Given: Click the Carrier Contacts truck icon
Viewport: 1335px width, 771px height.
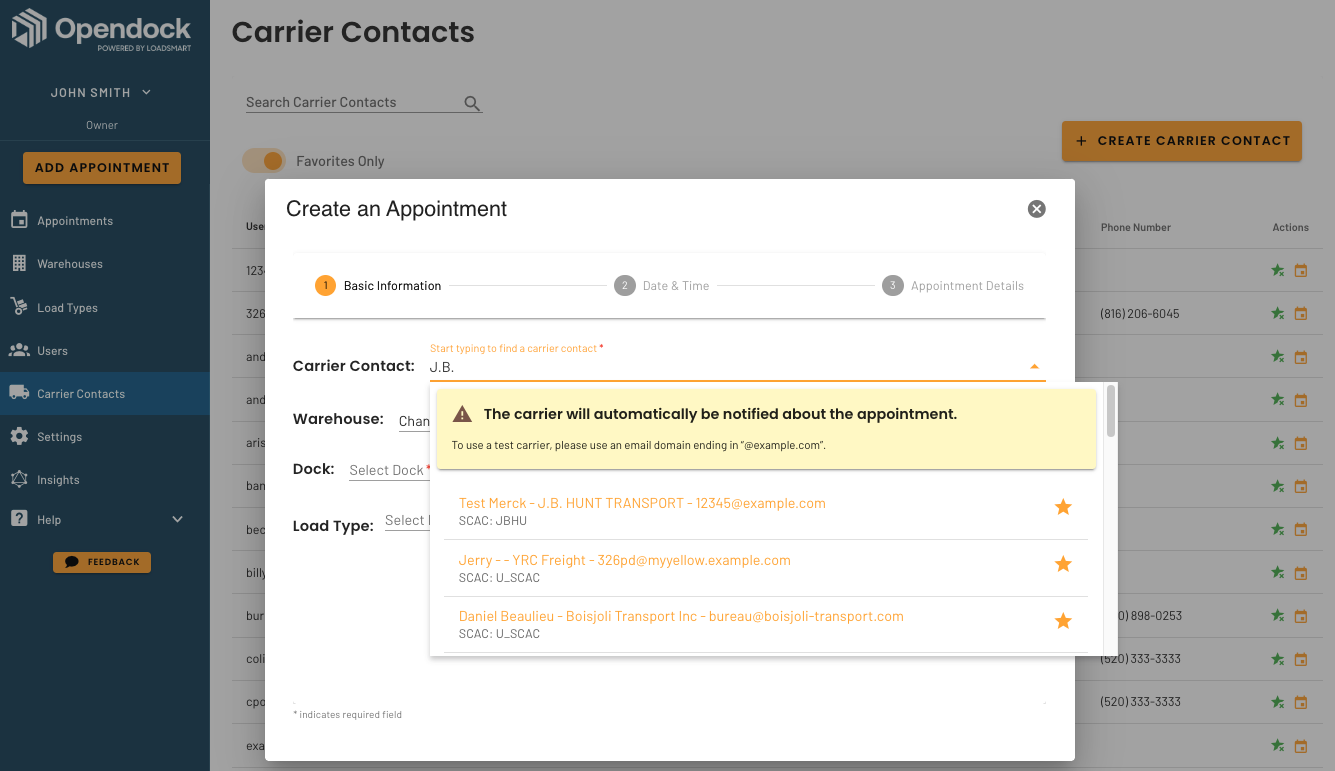Looking at the screenshot, I should (x=19, y=393).
